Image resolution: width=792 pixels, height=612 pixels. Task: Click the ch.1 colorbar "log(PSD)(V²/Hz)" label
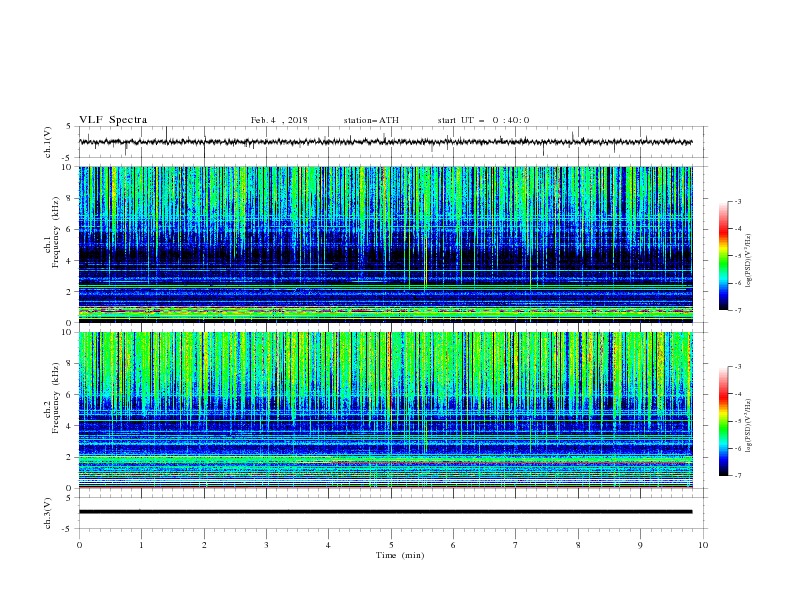(749, 261)
